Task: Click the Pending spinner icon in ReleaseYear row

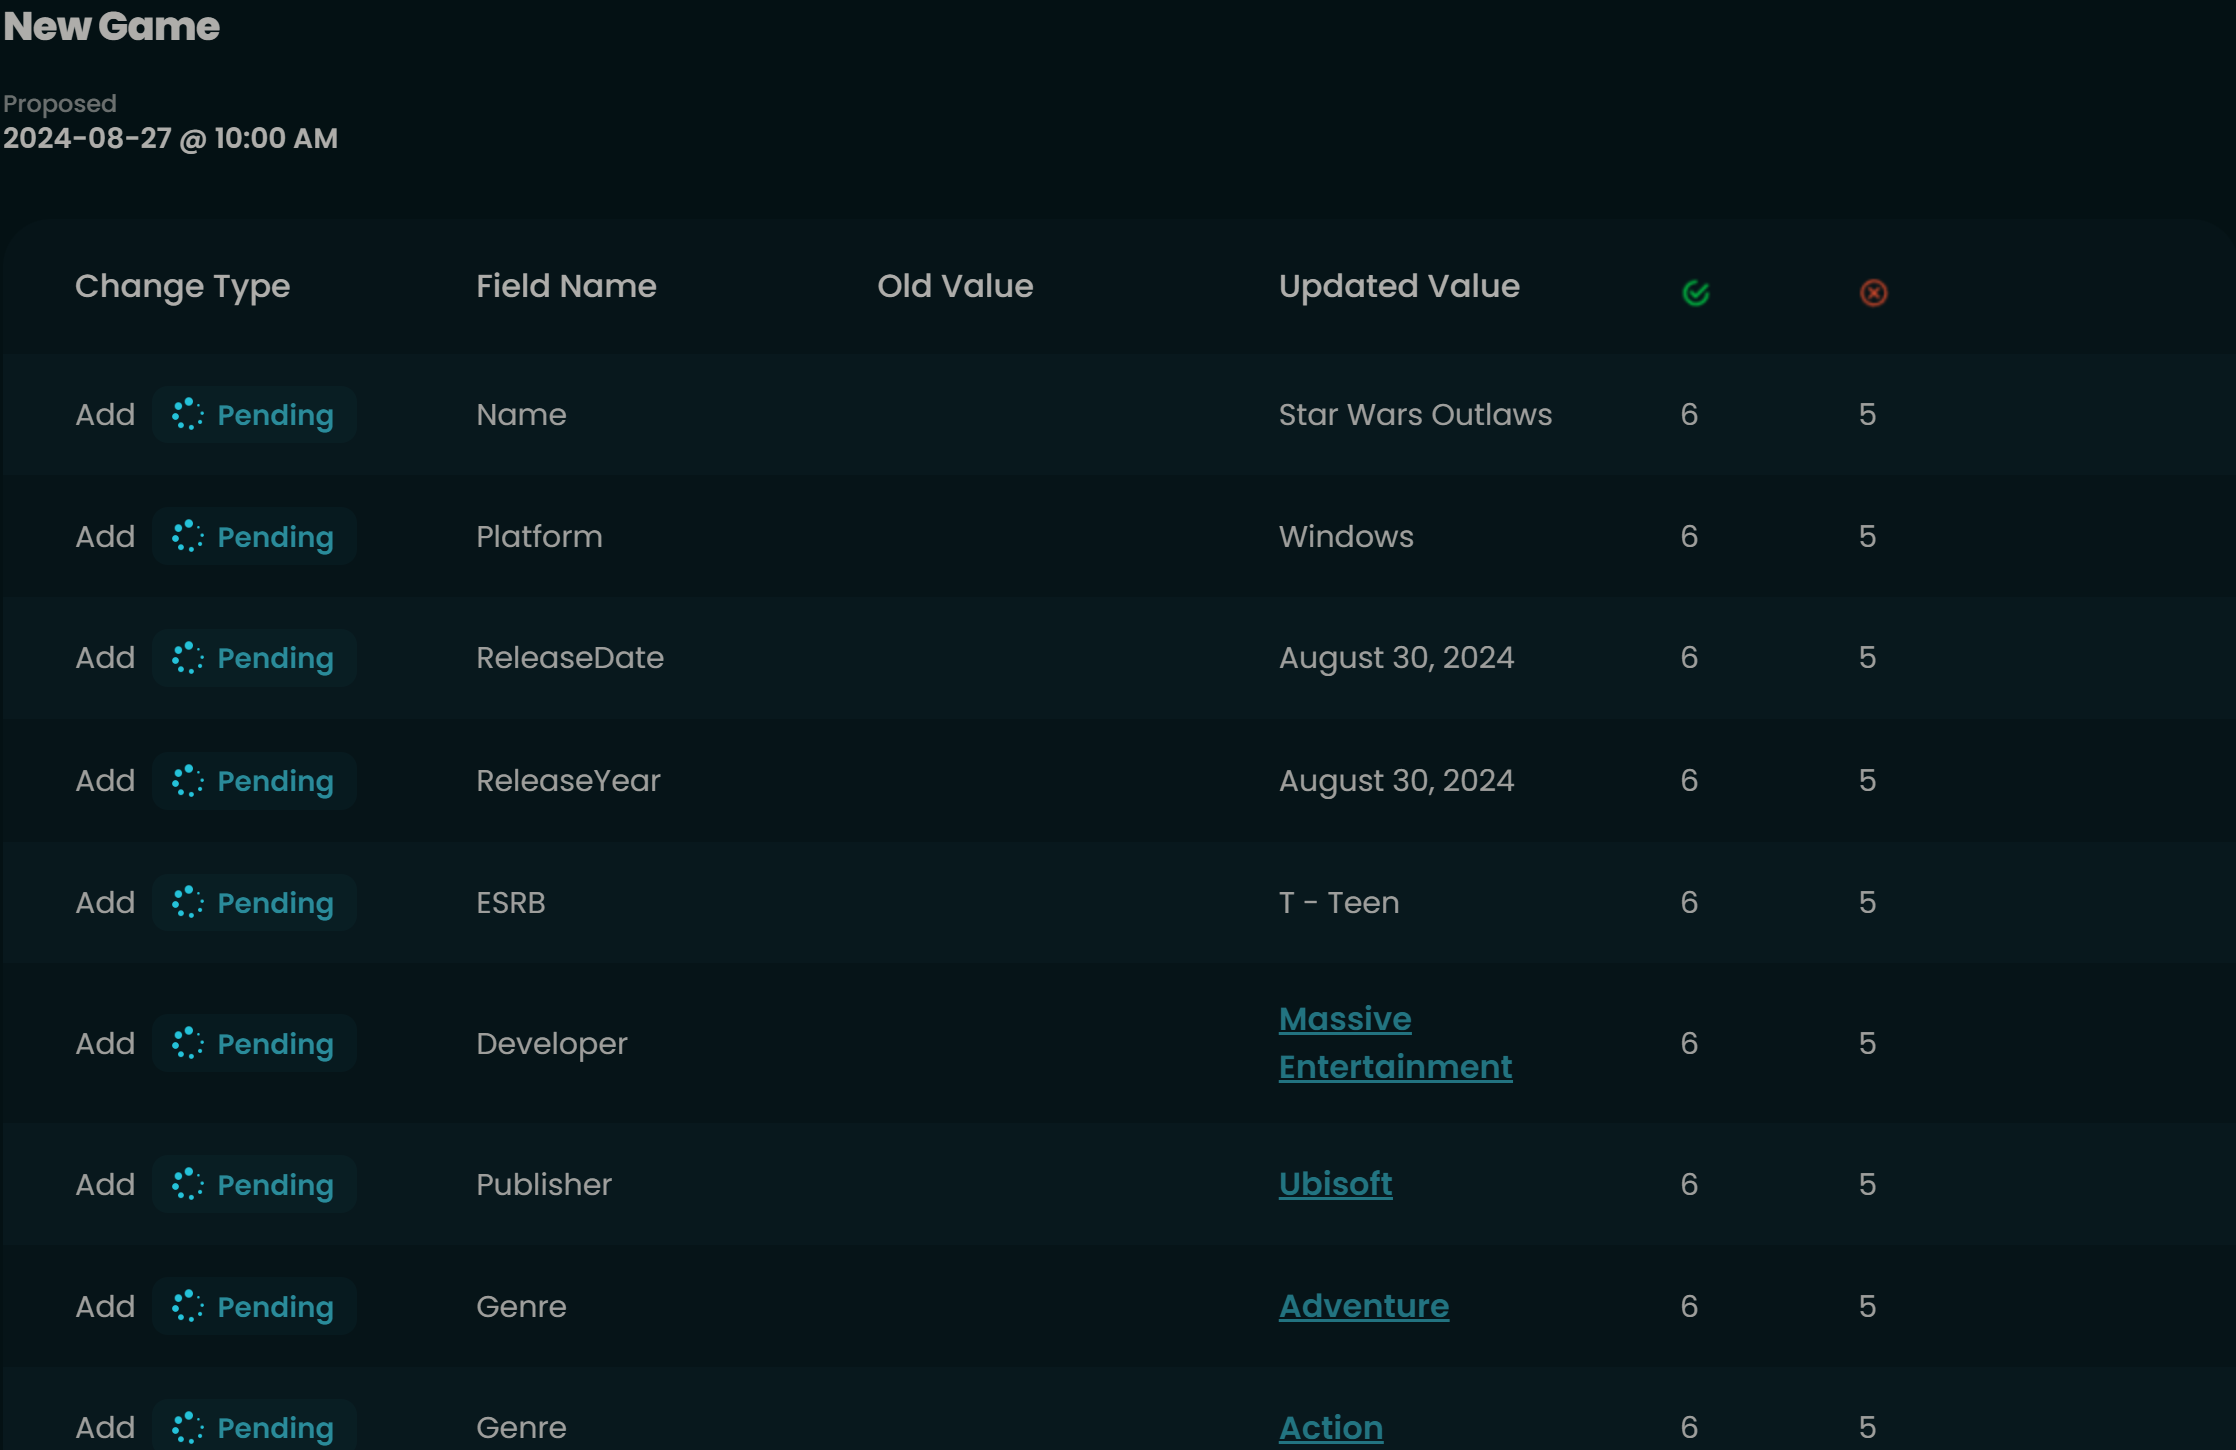Action: pos(188,780)
